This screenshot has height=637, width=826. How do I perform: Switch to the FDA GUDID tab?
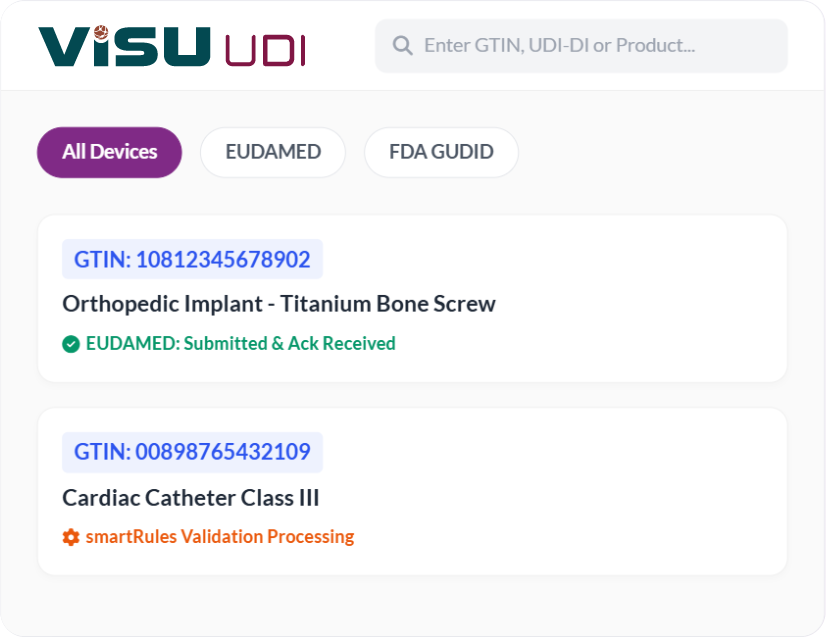pos(441,152)
